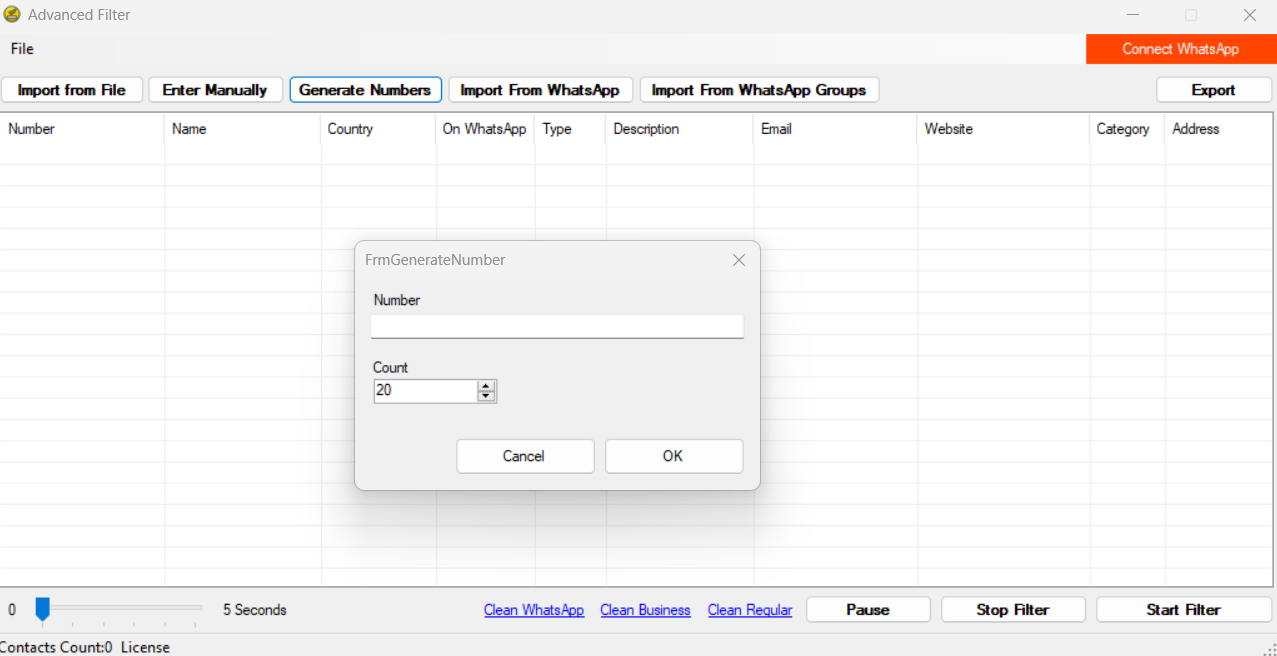Decrease Count with the down arrow
1277x656 pixels.
[x=486, y=396]
